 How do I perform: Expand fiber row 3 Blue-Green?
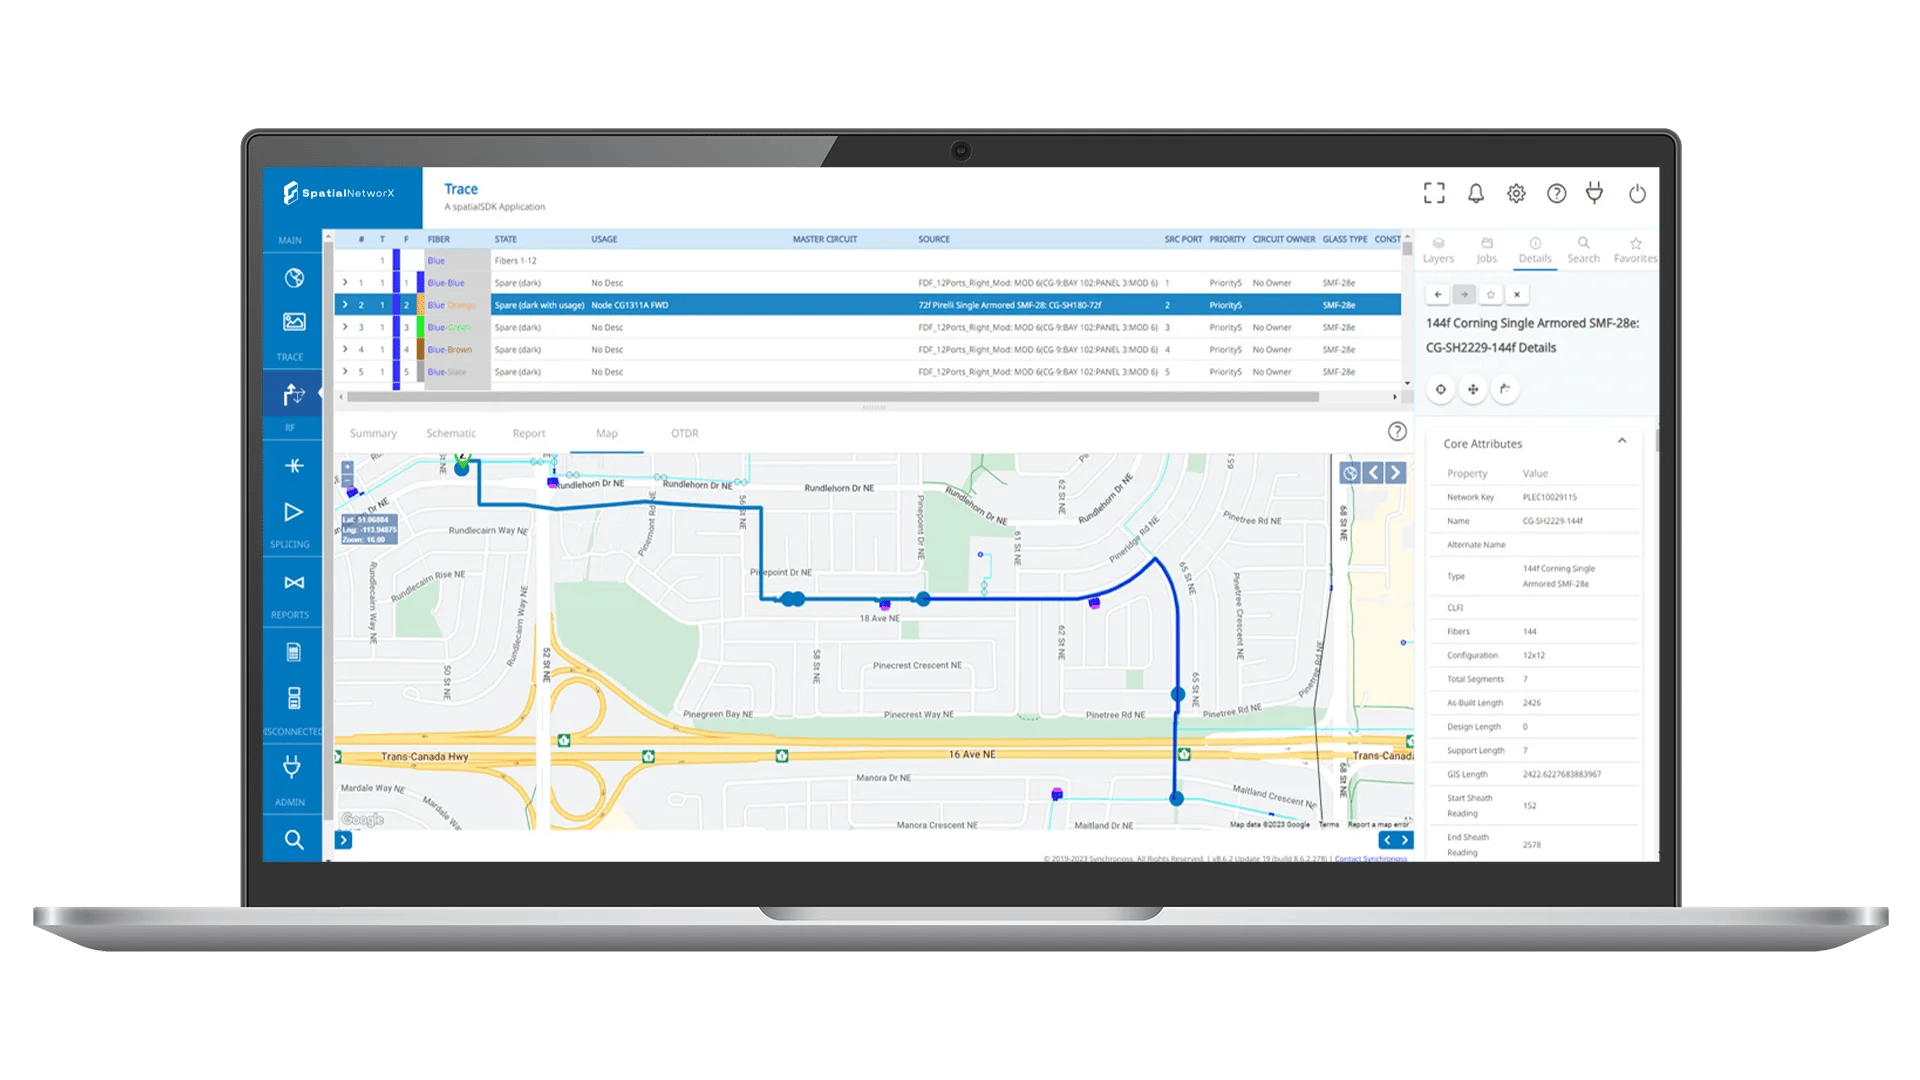(345, 327)
